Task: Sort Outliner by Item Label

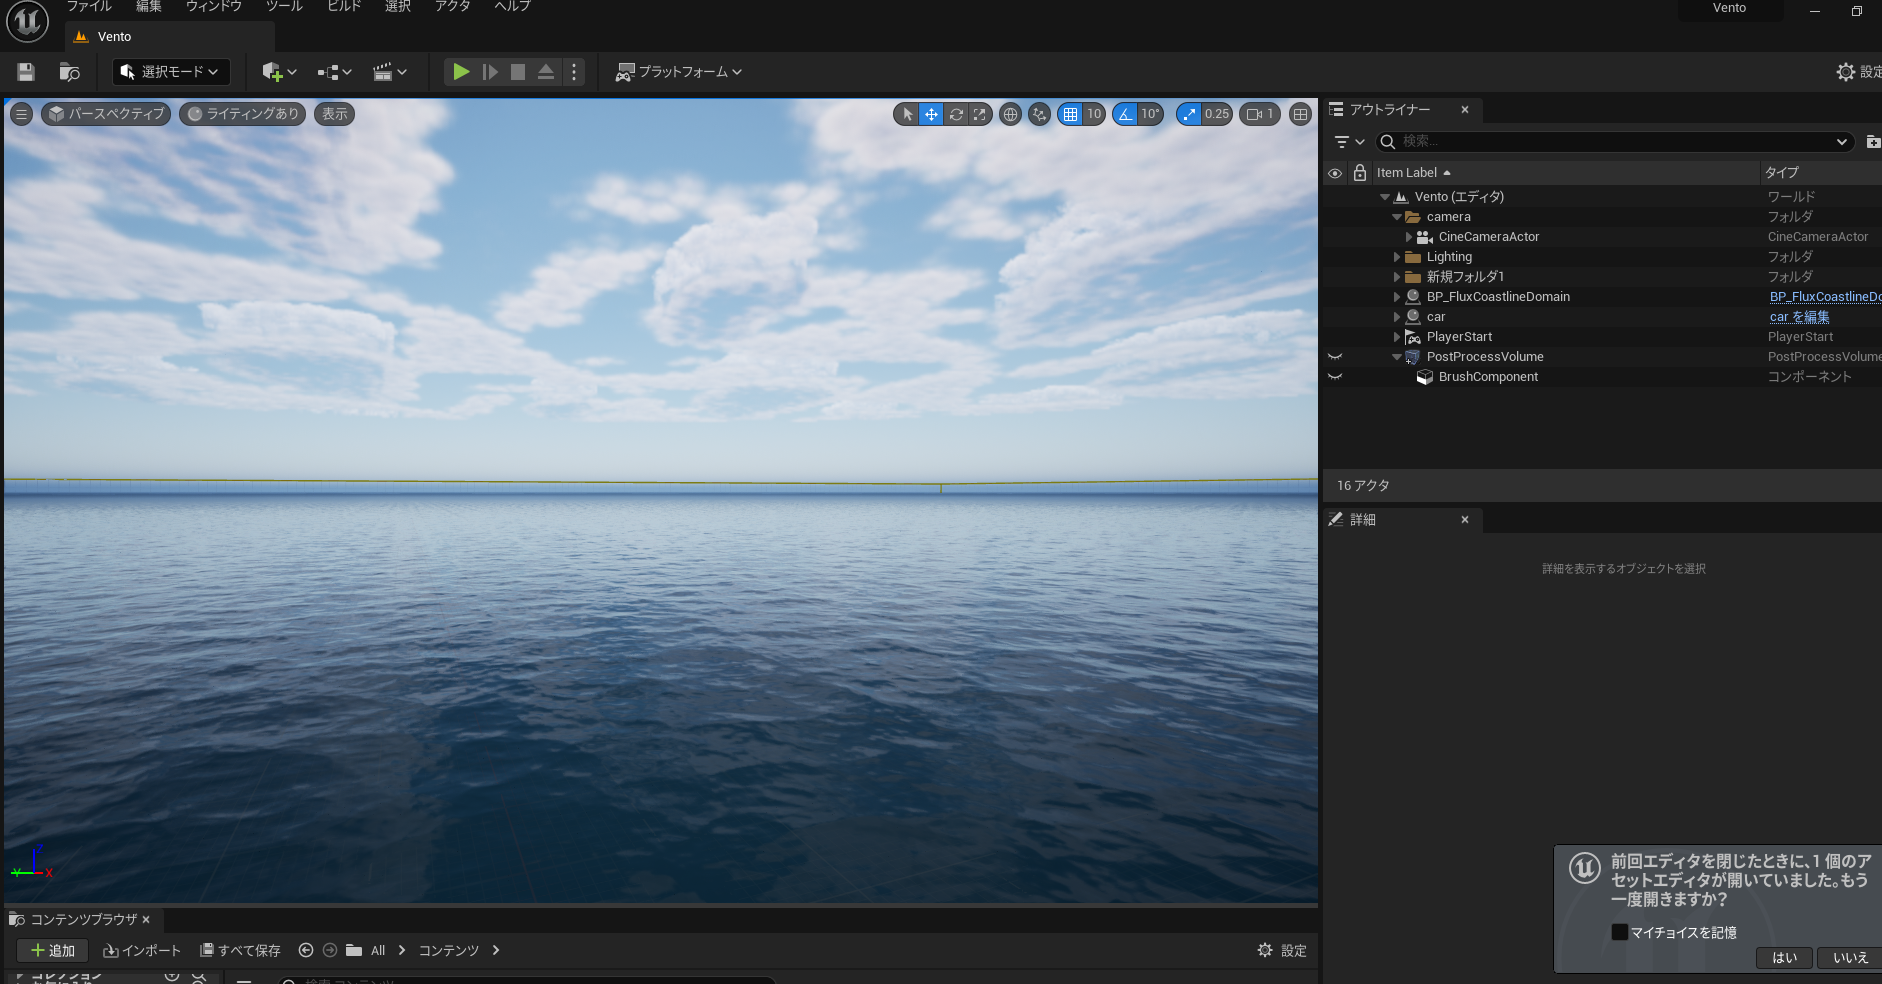Action: coord(1414,173)
